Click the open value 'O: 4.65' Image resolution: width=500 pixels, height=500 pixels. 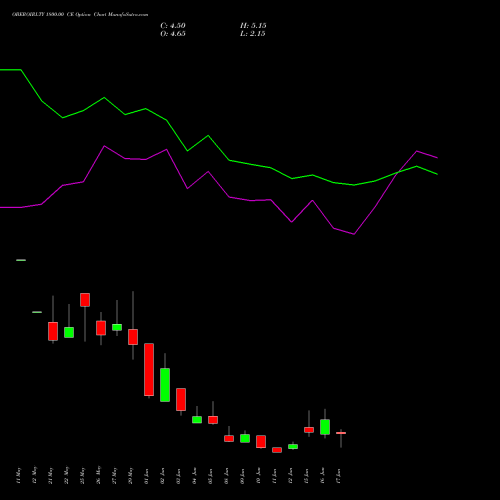(173, 34)
